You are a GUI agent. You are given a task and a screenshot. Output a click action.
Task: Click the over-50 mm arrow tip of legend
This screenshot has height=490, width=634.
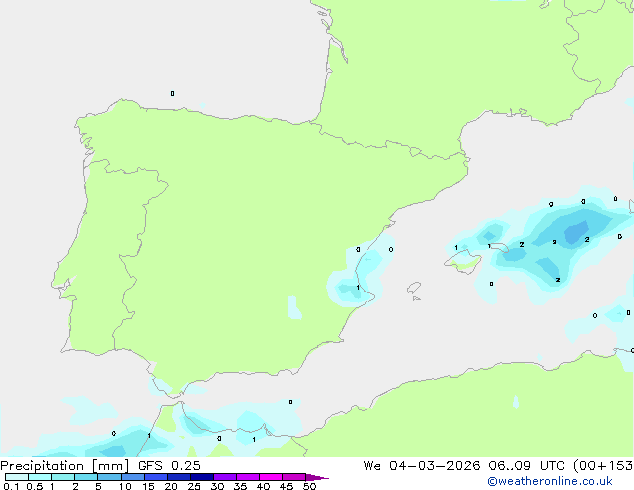pyautogui.click(x=317, y=477)
